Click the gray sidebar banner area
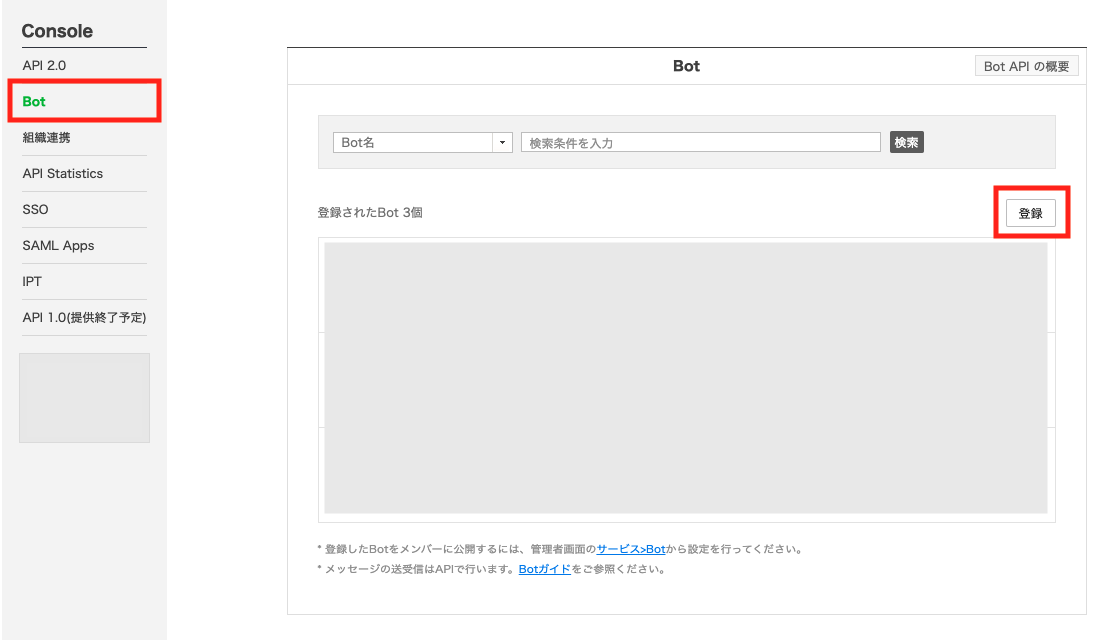 tap(84, 397)
